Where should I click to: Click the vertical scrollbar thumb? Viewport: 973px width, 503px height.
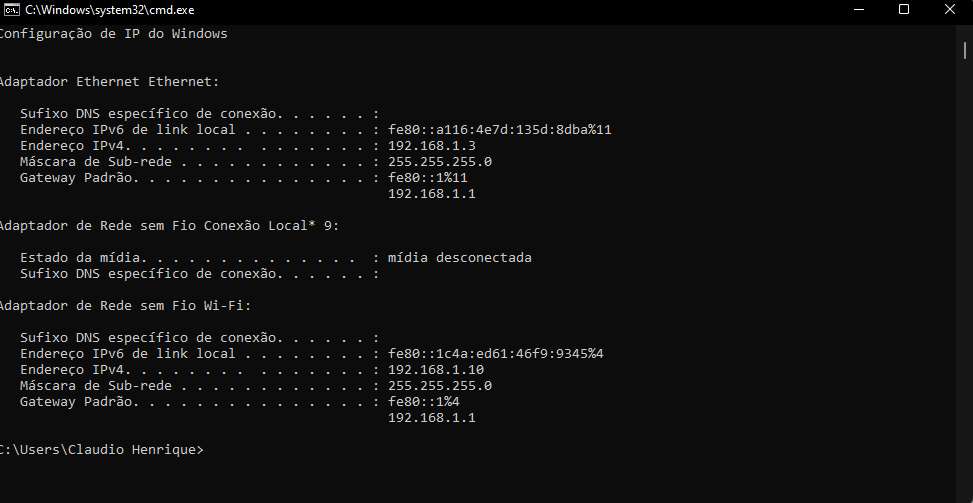[x=966, y=50]
